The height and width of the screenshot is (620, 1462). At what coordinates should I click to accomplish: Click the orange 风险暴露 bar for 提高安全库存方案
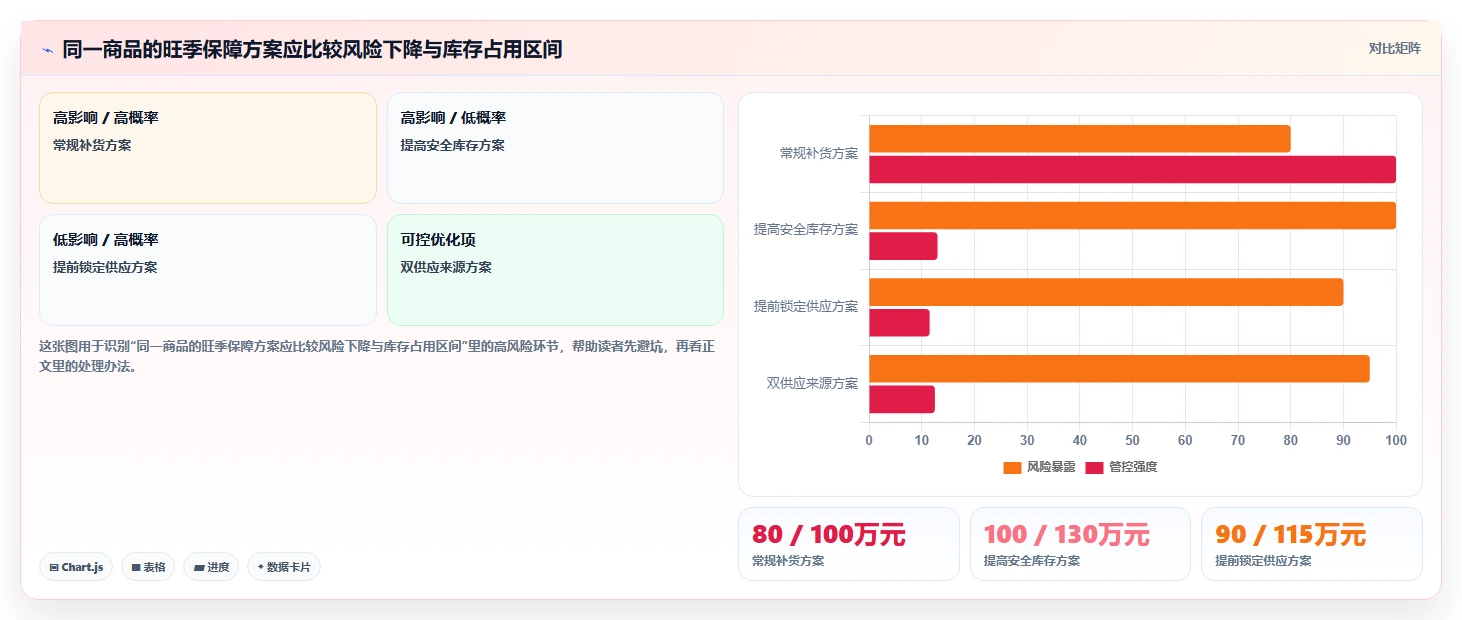coord(1132,215)
